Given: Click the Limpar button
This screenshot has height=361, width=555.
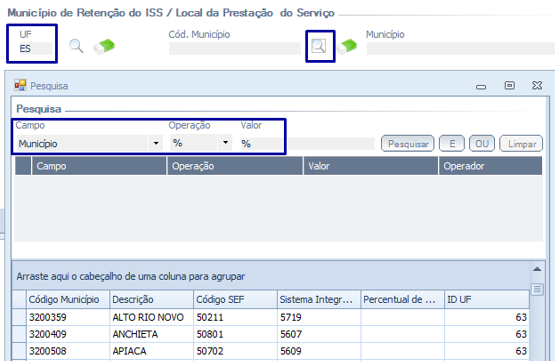Looking at the screenshot, I should 521,144.
